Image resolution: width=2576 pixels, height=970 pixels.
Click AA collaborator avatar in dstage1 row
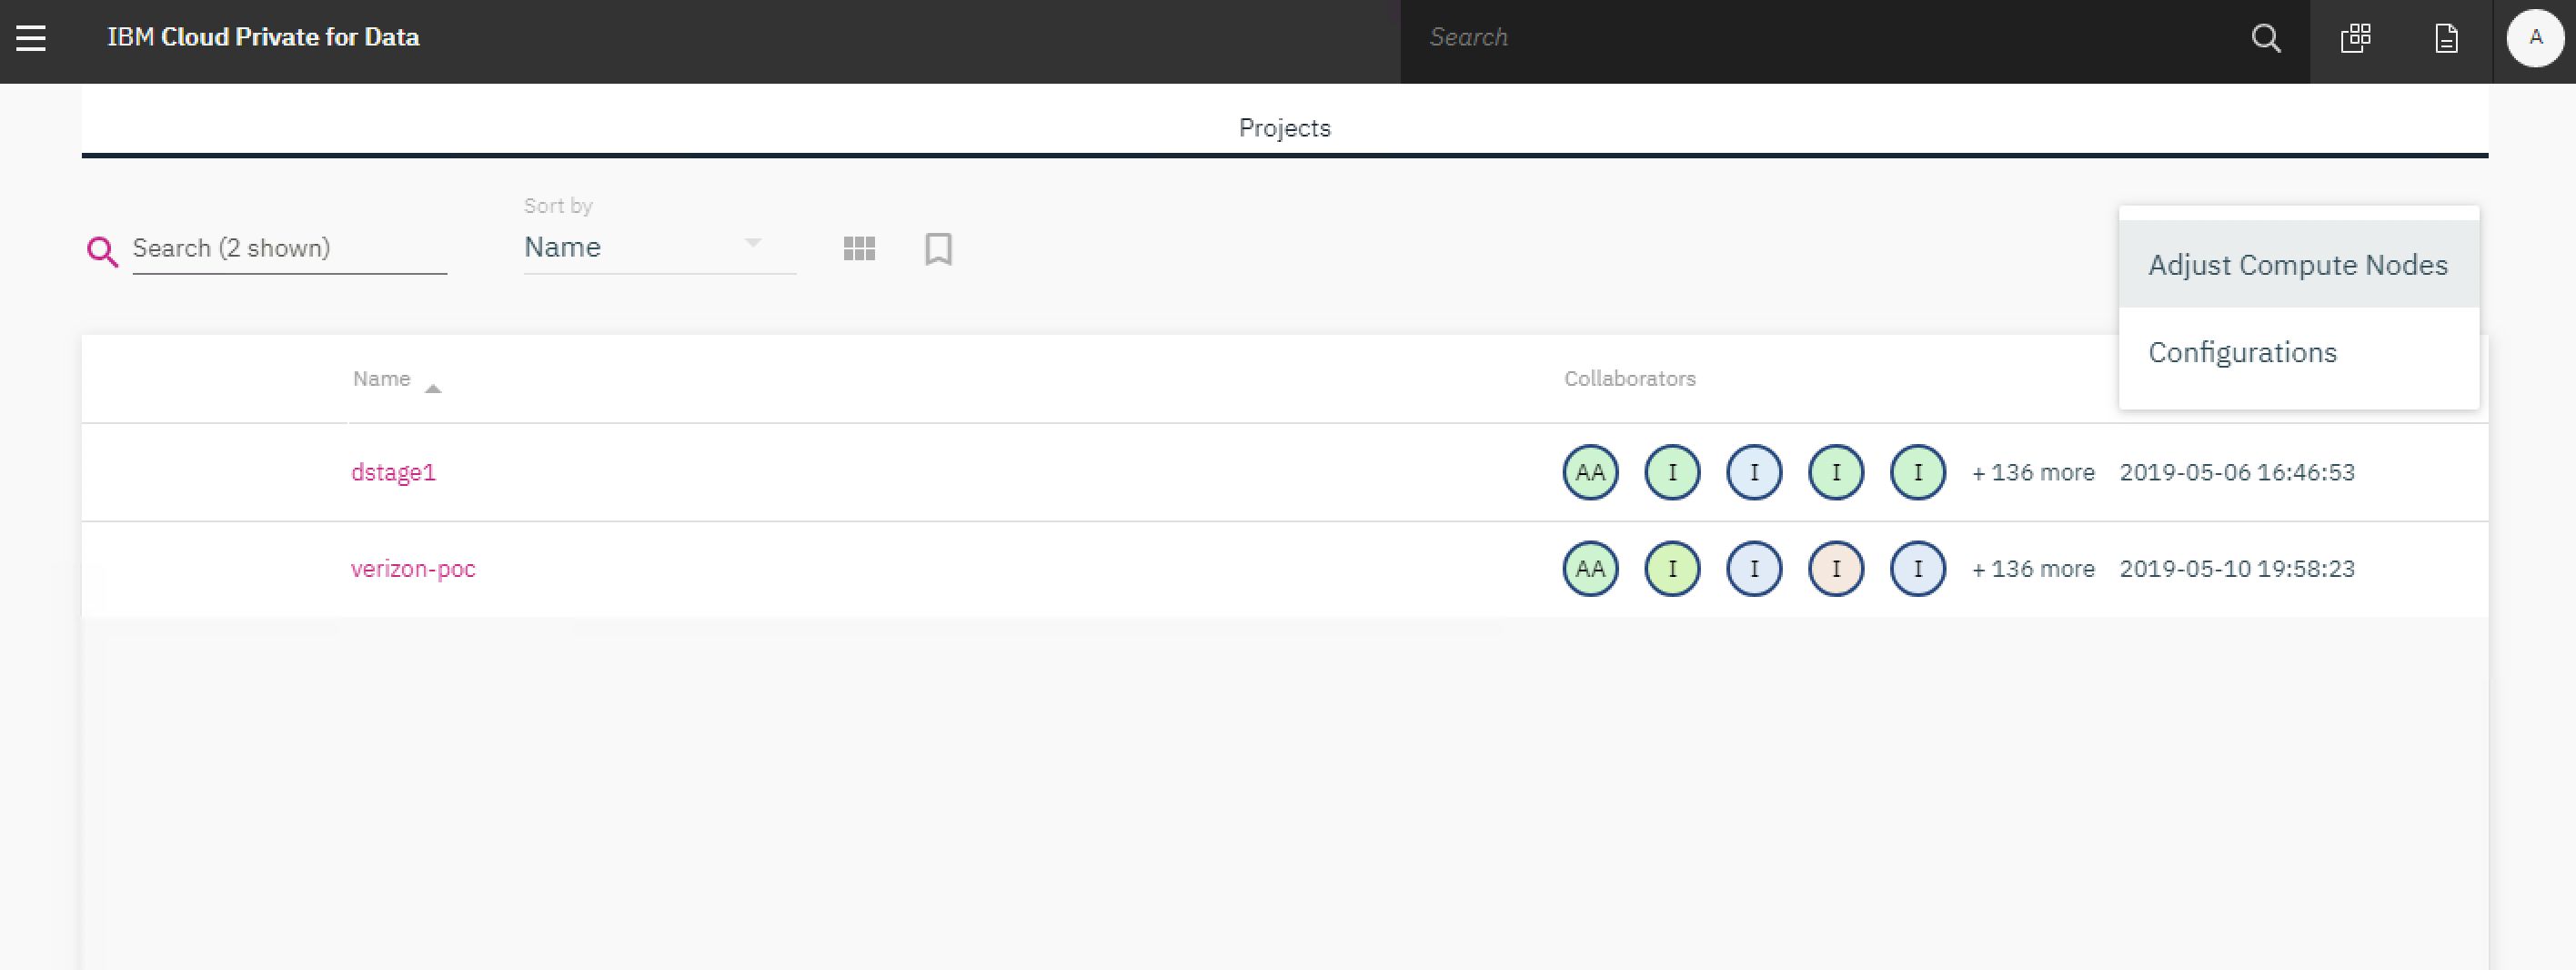pyautogui.click(x=1590, y=472)
